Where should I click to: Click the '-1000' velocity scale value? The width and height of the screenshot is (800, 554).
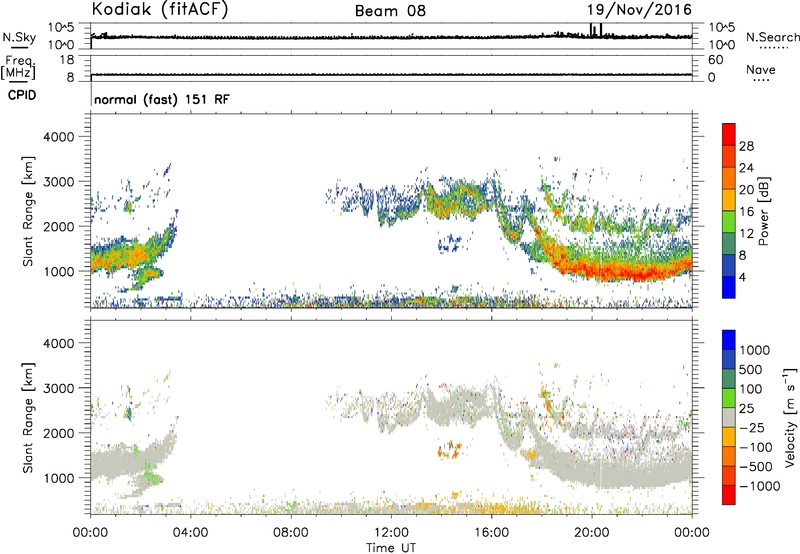[759, 486]
